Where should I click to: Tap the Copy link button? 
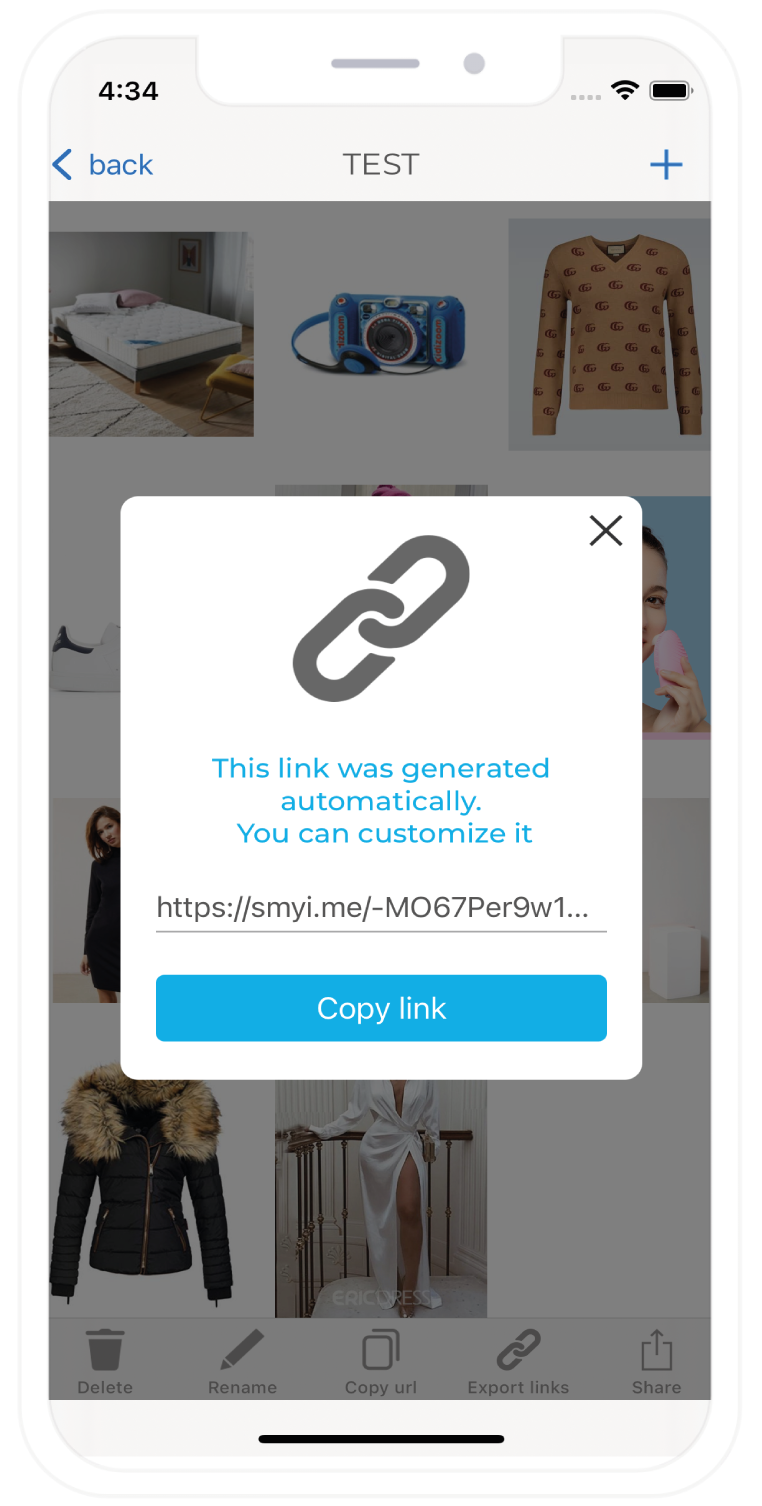tap(381, 1008)
